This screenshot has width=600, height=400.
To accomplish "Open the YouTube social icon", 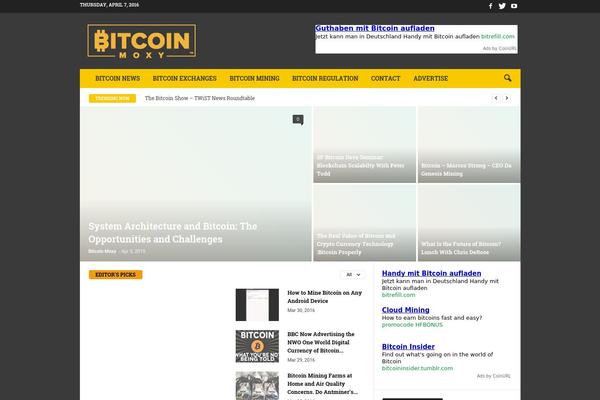I will [514, 6].
